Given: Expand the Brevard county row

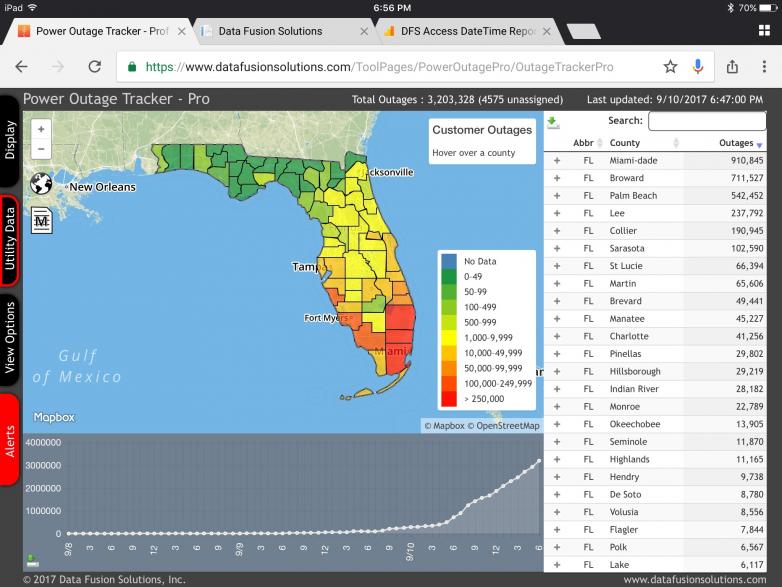Looking at the screenshot, I should pyautogui.click(x=557, y=301).
